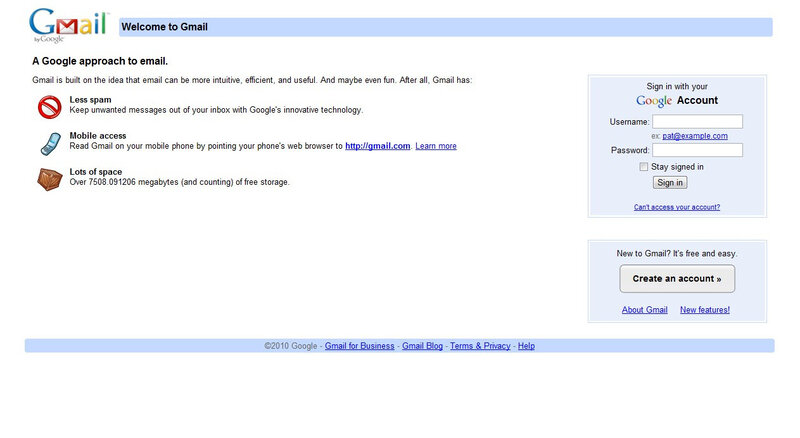This screenshot has height=438, width=800.
Task: Click the Lots of space box icon
Action: (50, 180)
